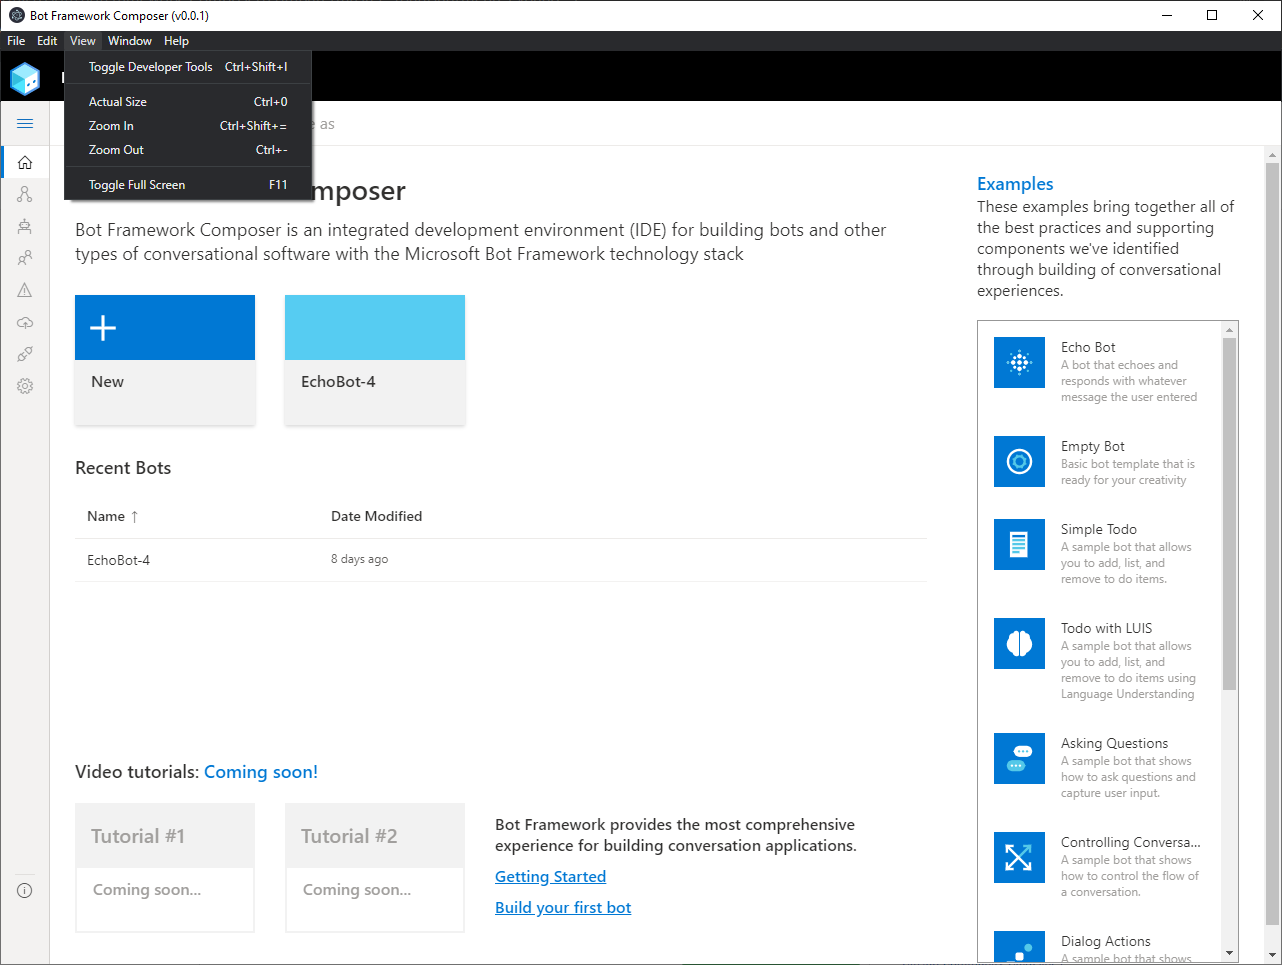Viewport: 1282px width, 965px height.
Task: Click the plus icon on New tile
Action: tap(103, 327)
